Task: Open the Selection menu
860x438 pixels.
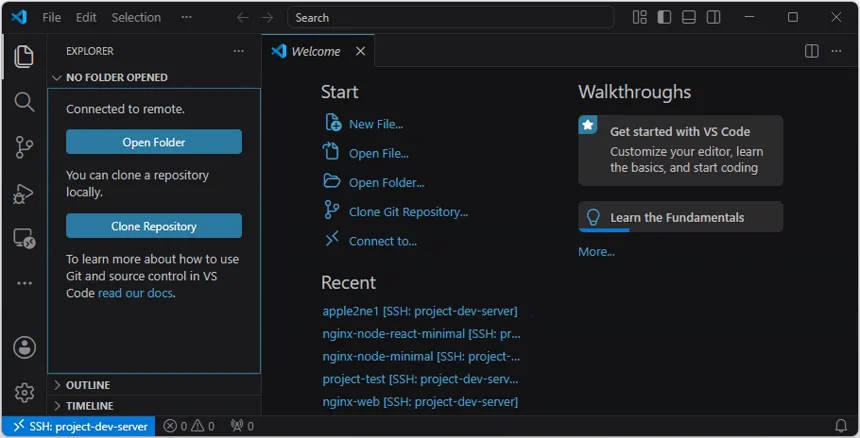Action: click(x=137, y=18)
